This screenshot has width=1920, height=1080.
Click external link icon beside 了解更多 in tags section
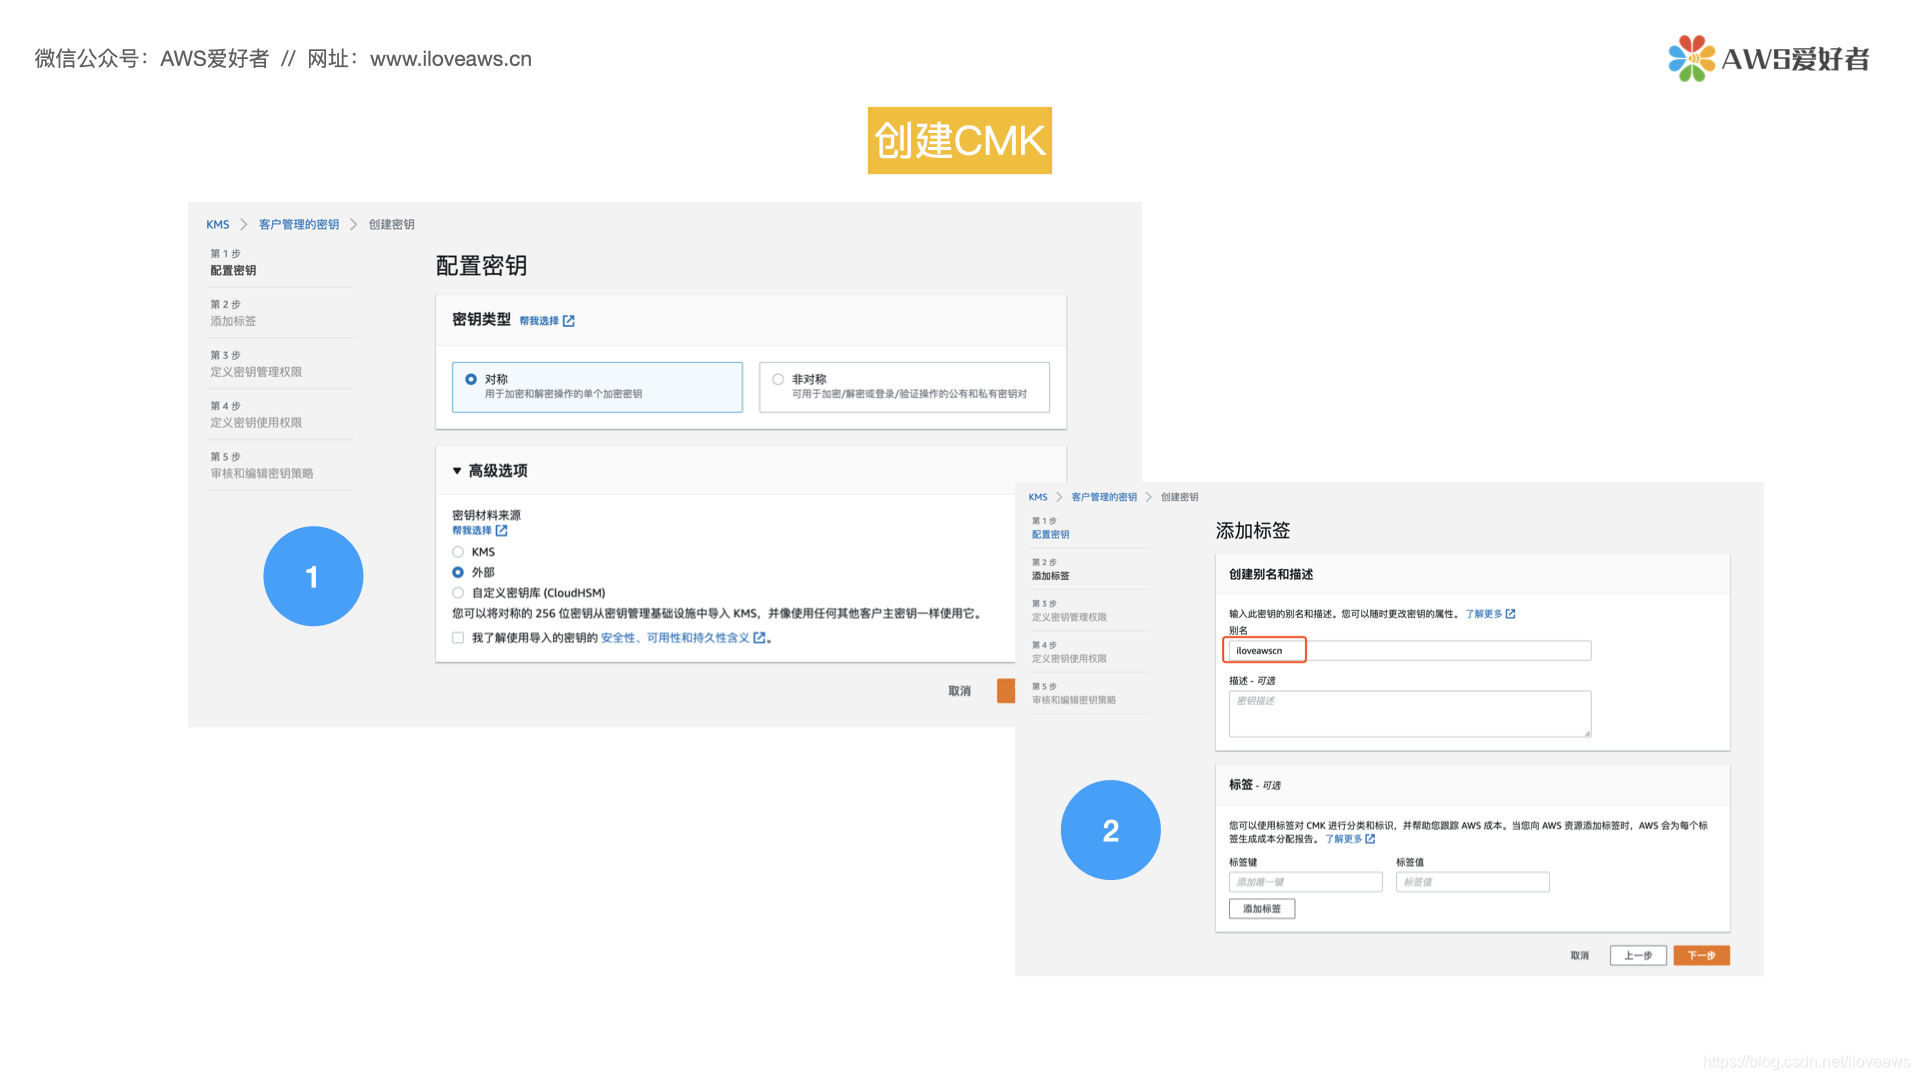pos(1370,839)
